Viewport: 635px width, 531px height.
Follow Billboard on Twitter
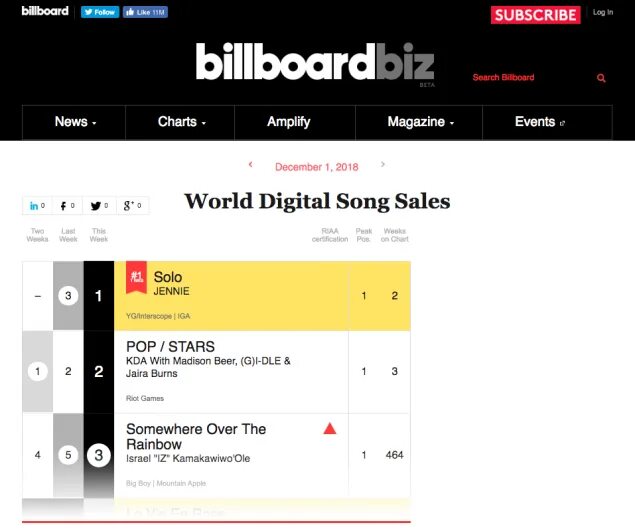coord(99,12)
